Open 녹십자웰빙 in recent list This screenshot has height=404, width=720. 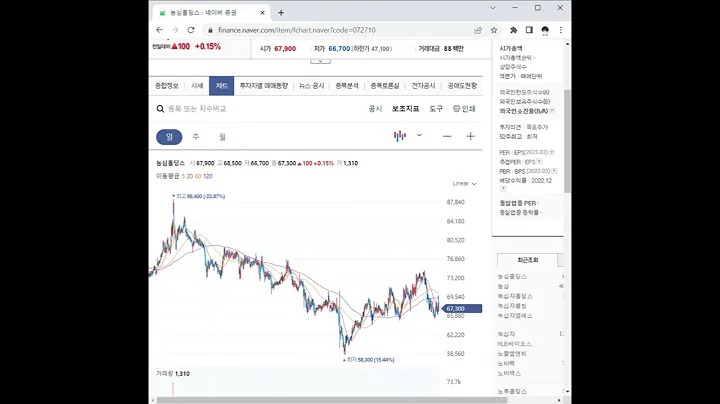pos(512,306)
